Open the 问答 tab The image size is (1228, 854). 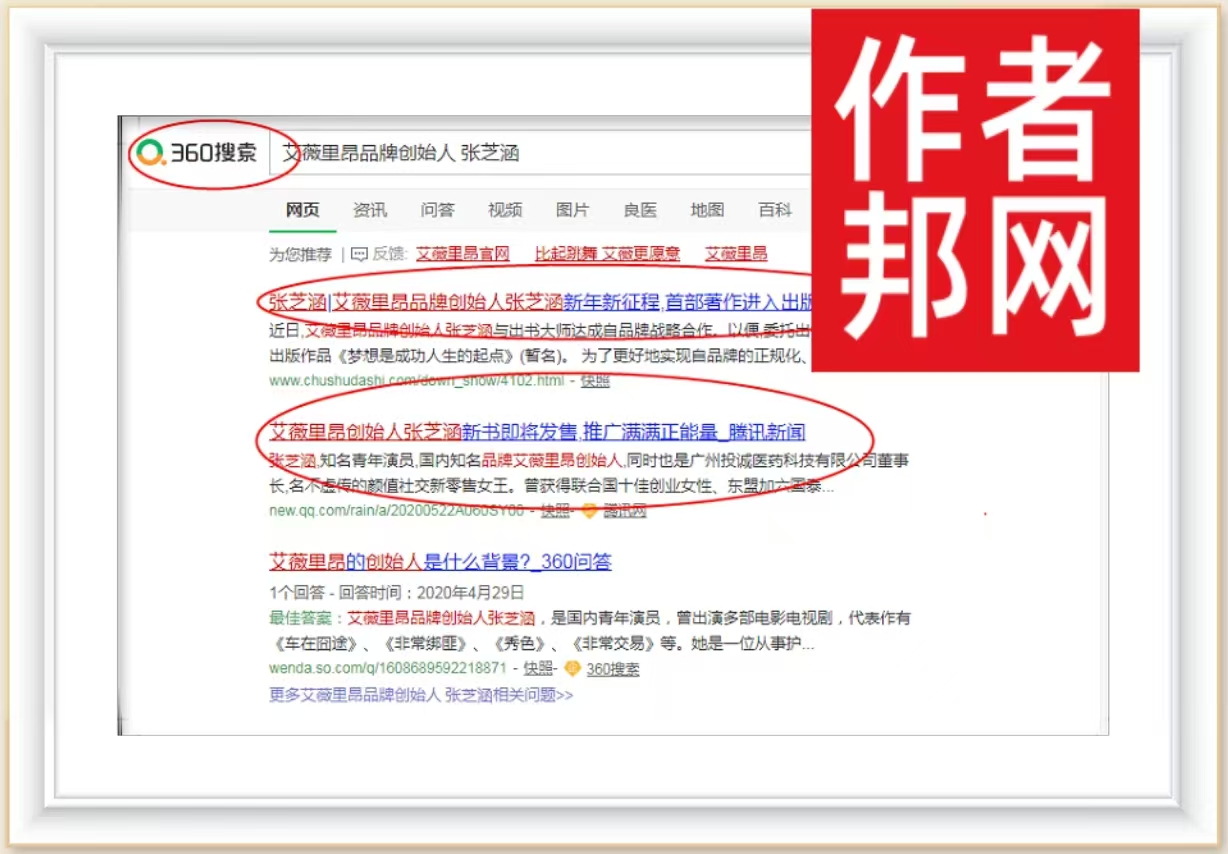coord(437,210)
